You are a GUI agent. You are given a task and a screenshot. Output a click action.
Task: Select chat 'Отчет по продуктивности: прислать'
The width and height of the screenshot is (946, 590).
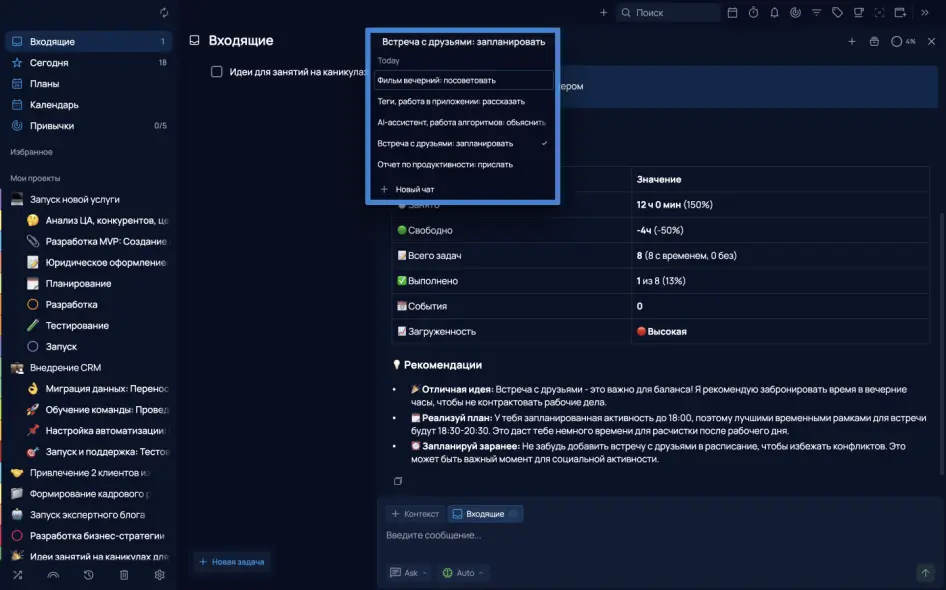[x=445, y=164]
